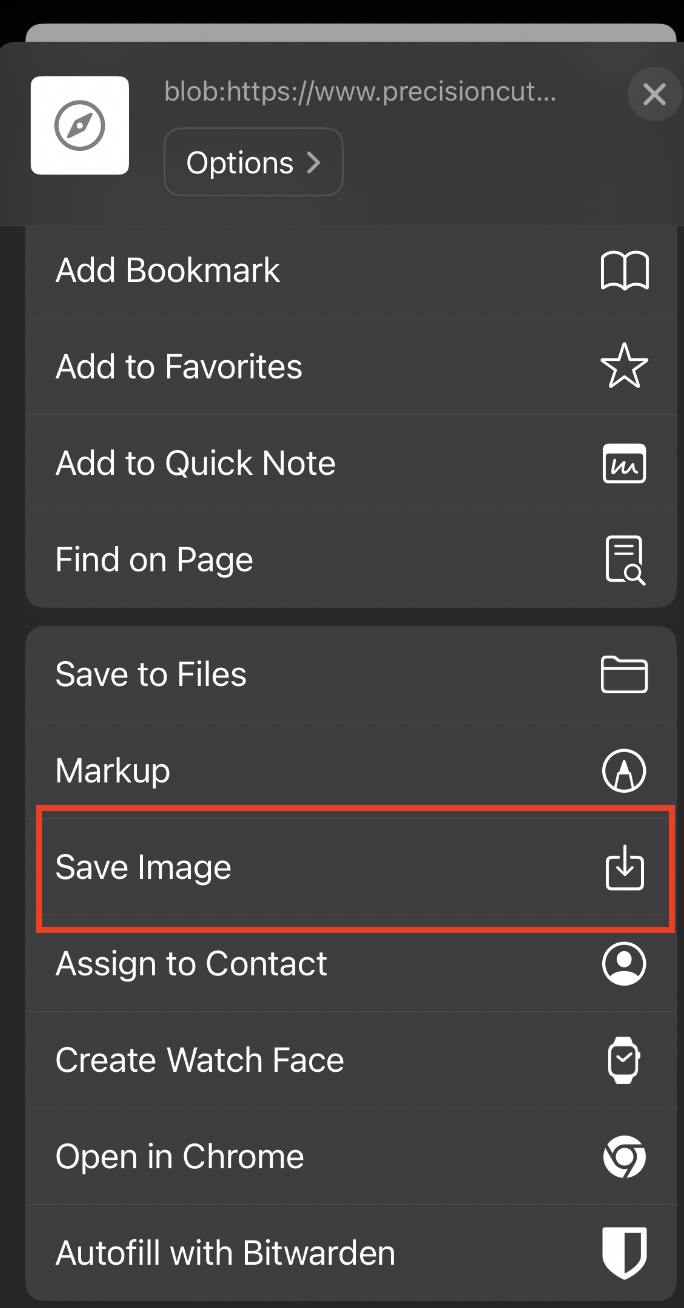
Task: Tap the Markup pen tip icon
Action: pos(625,771)
